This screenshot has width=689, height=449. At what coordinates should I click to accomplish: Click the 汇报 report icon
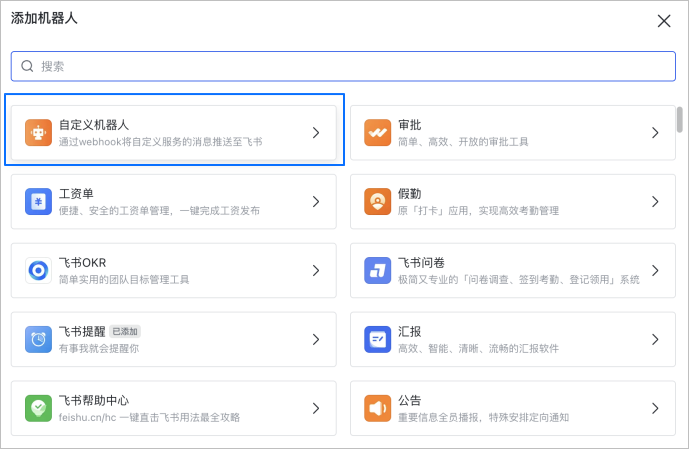(377, 340)
